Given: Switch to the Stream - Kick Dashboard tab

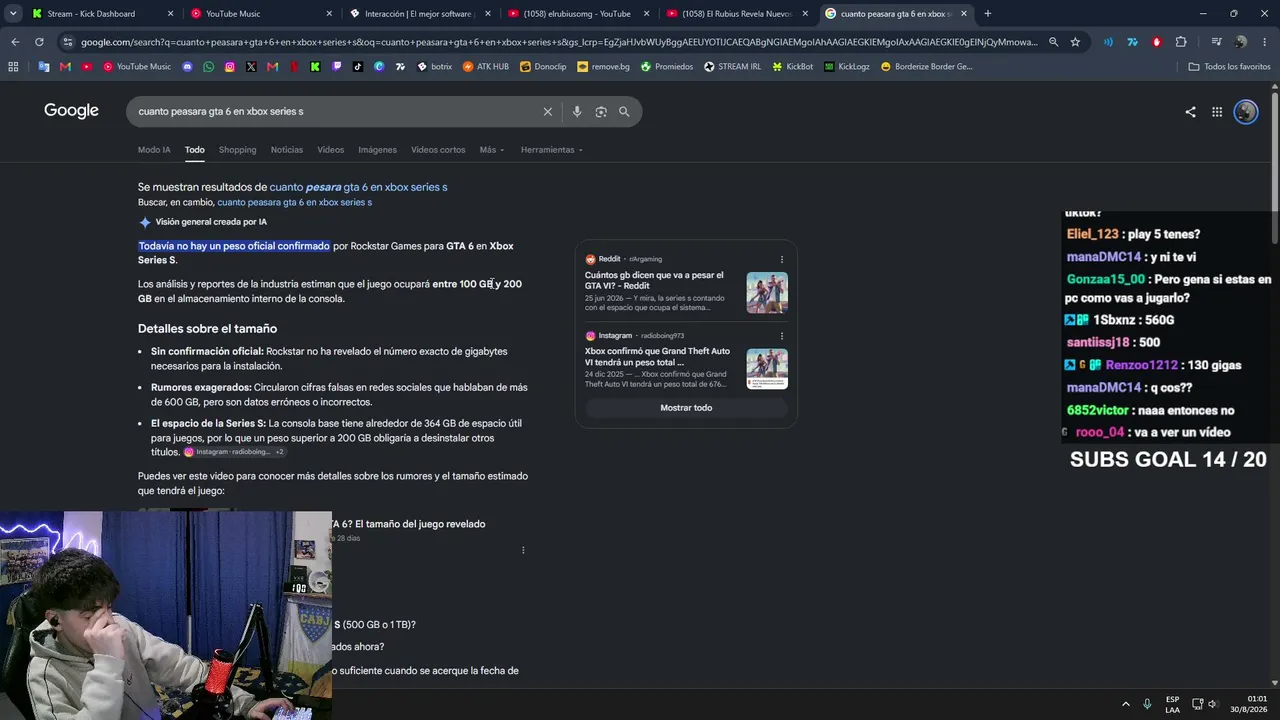Looking at the screenshot, I should click(103, 14).
